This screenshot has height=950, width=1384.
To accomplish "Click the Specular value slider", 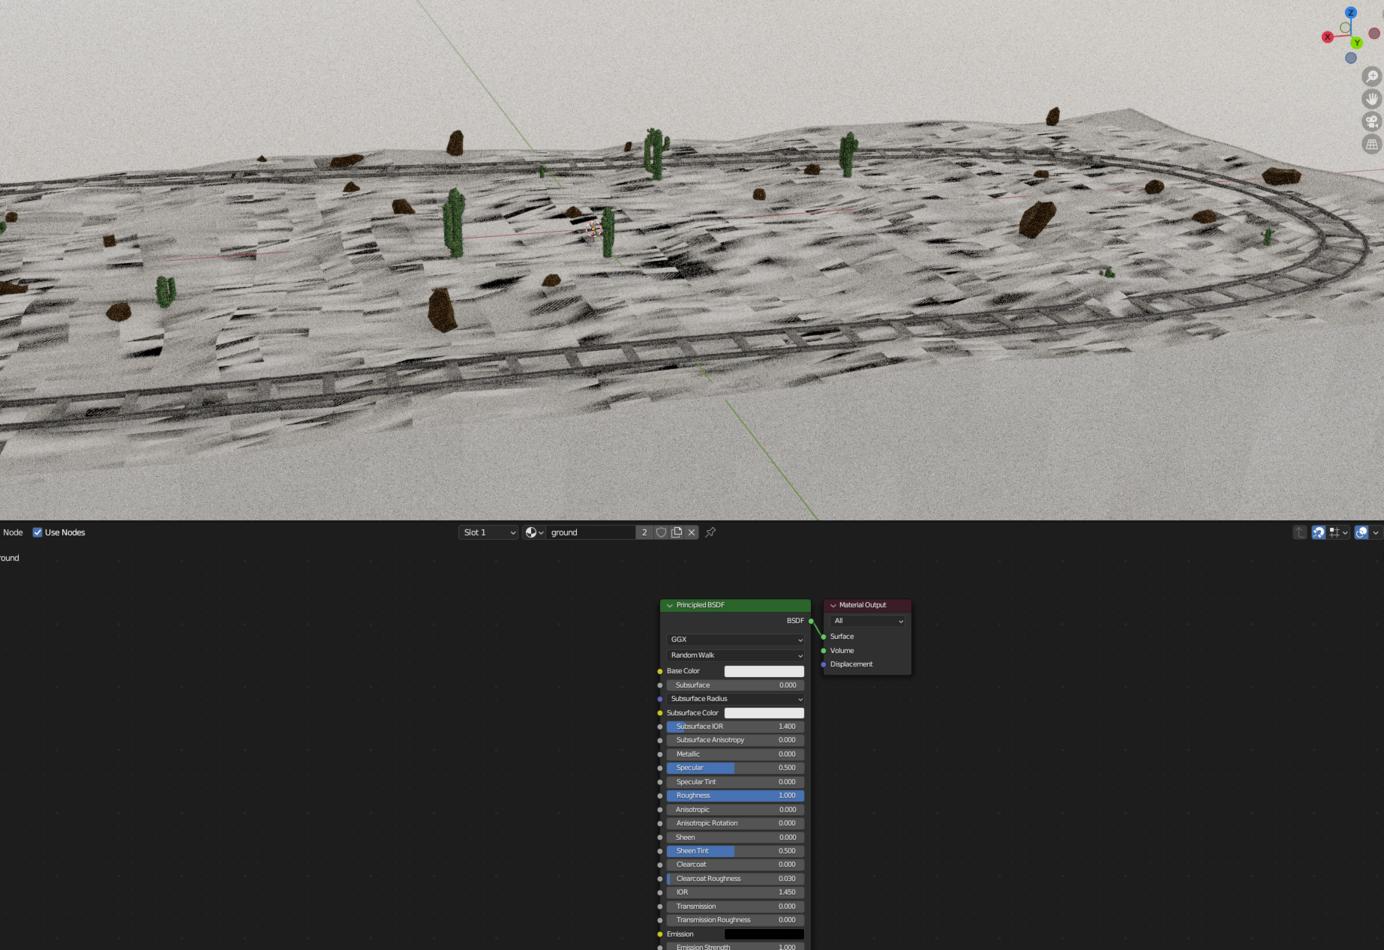I will point(736,768).
